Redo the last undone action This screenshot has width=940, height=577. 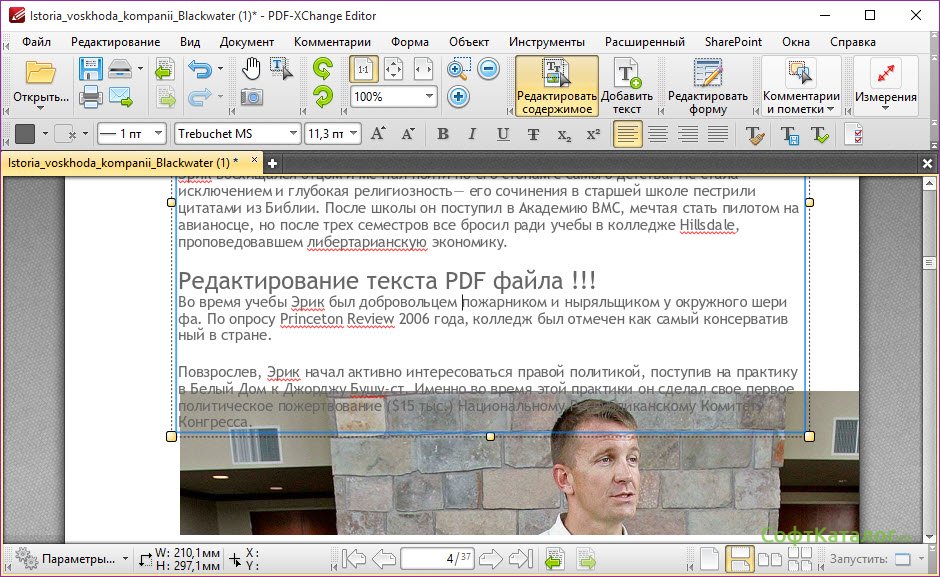[200, 97]
